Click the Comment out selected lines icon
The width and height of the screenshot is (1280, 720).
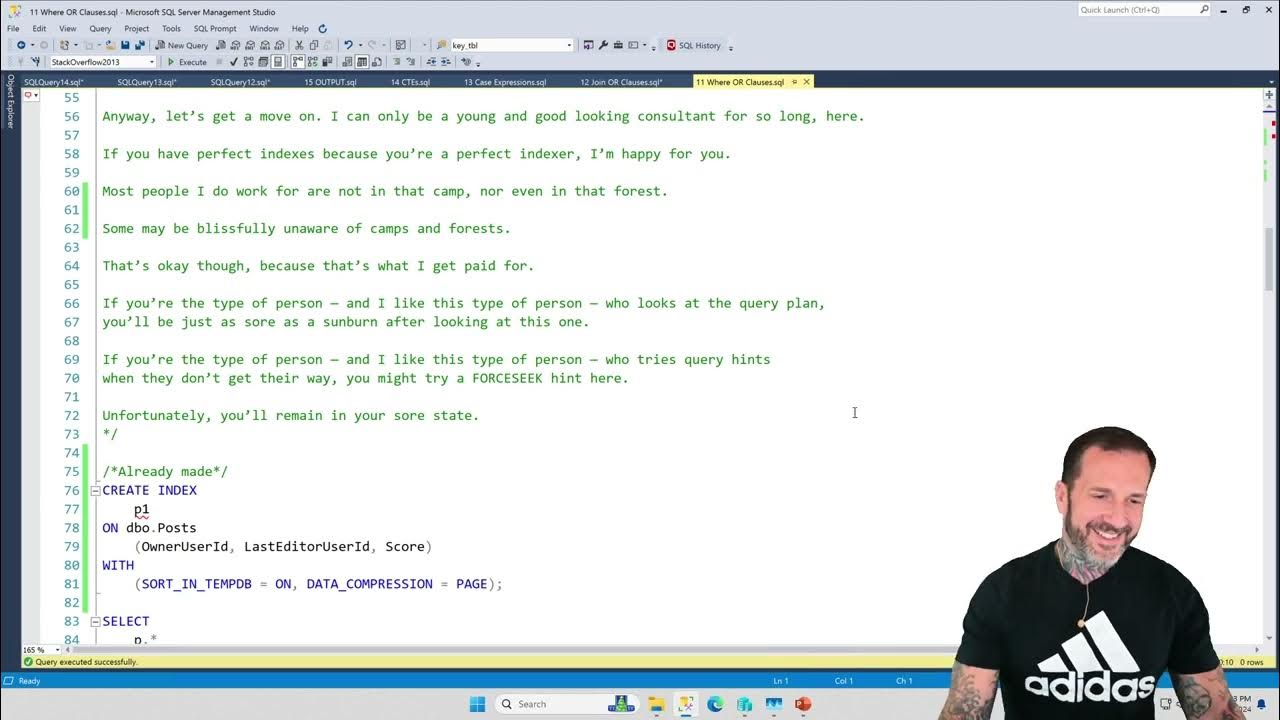[x=396, y=62]
